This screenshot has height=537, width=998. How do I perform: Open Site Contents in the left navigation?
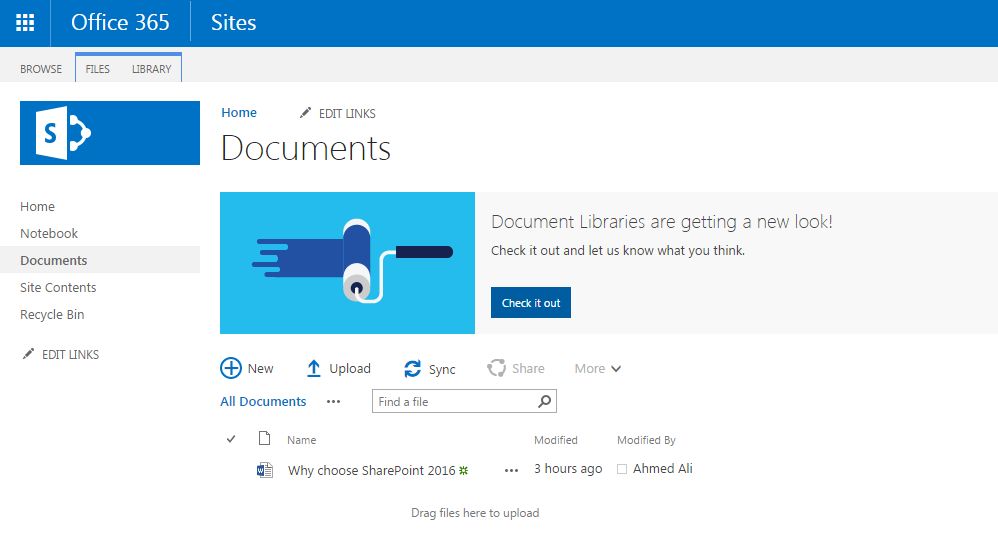click(x=58, y=287)
